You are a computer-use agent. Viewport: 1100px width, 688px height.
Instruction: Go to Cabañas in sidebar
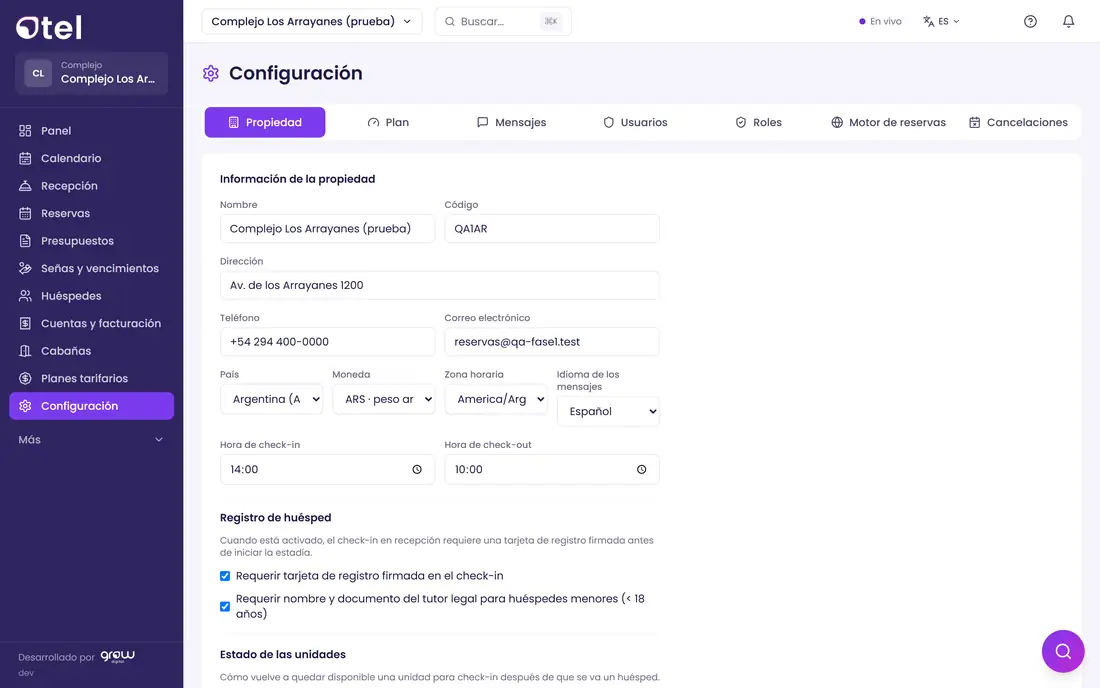pos(91,351)
